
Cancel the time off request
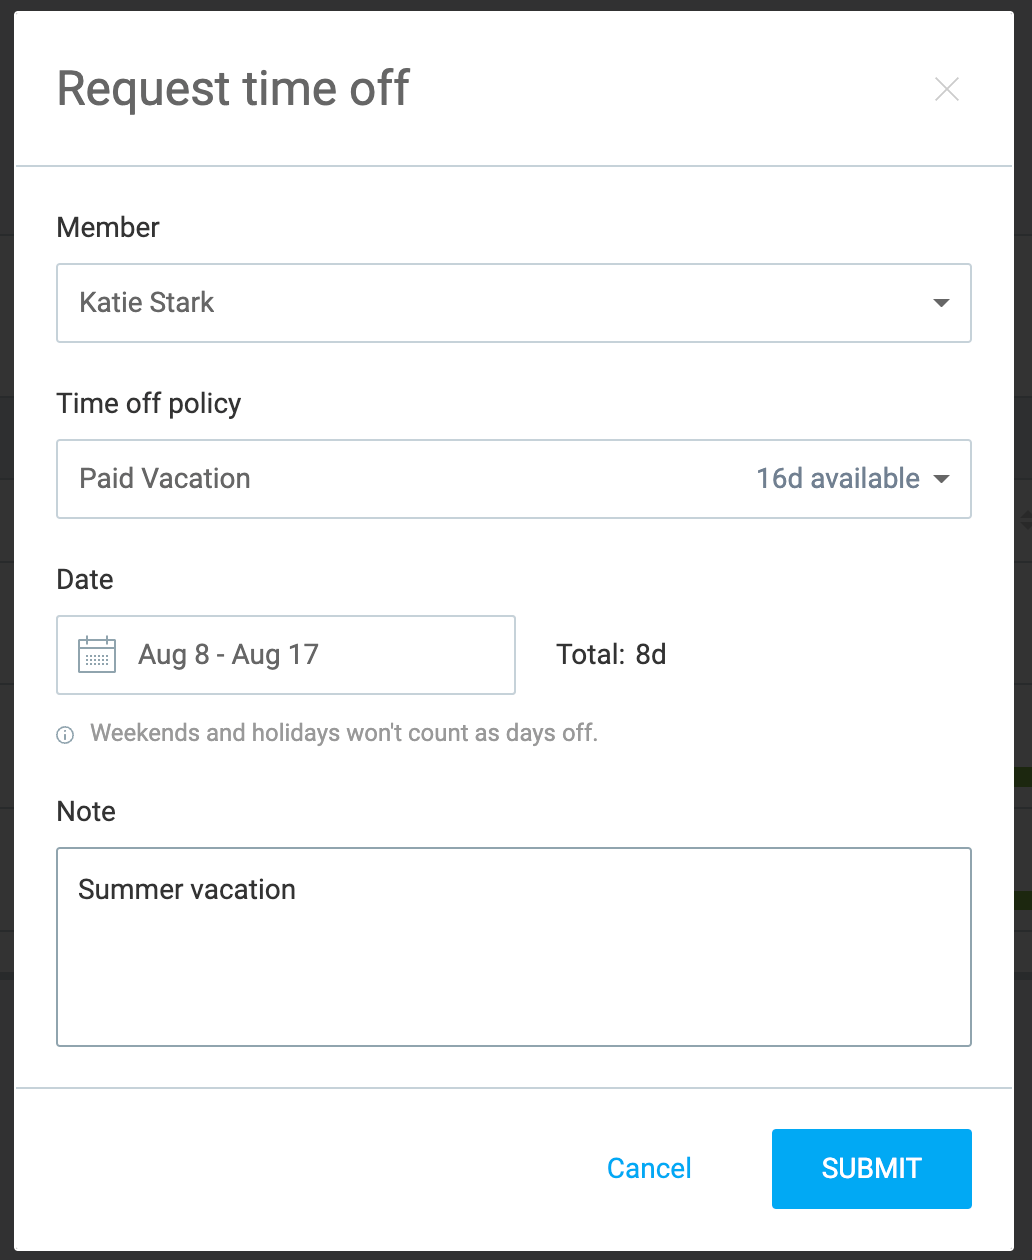648,1168
